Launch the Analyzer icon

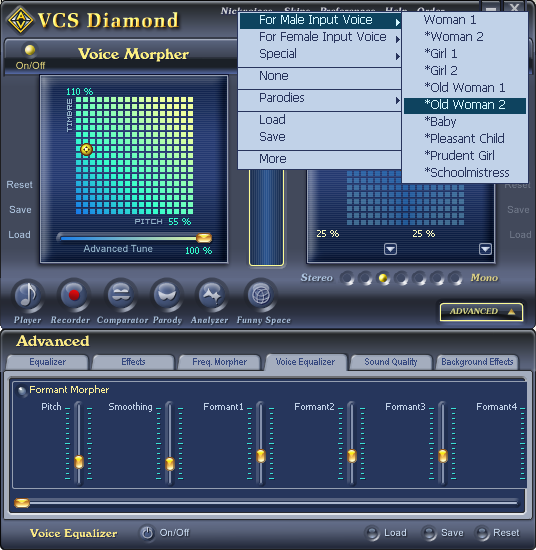(x=212, y=295)
